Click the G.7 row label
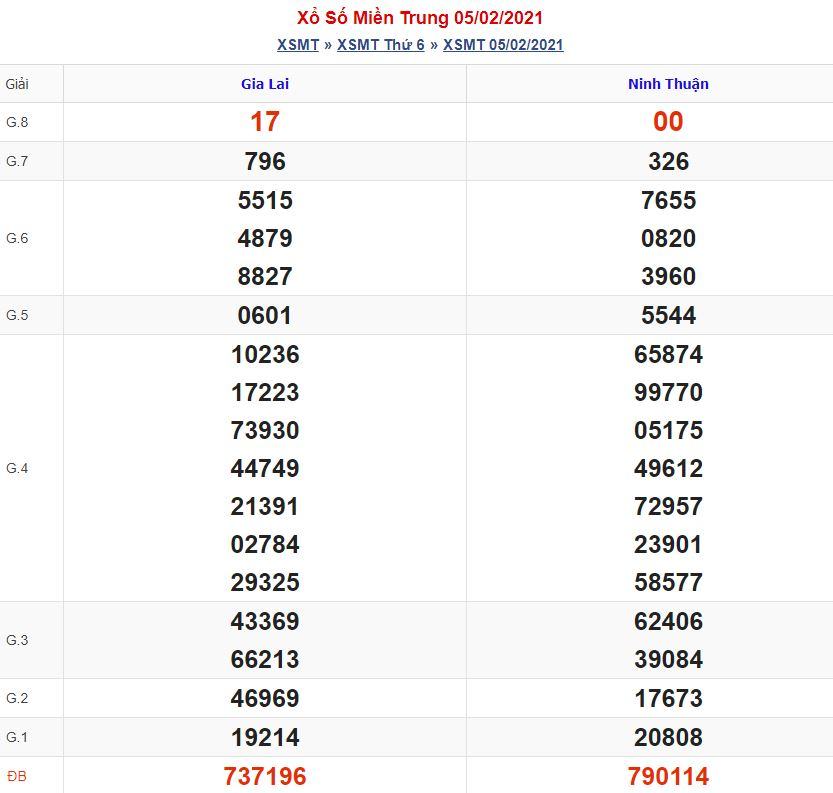833x793 pixels. [17, 161]
